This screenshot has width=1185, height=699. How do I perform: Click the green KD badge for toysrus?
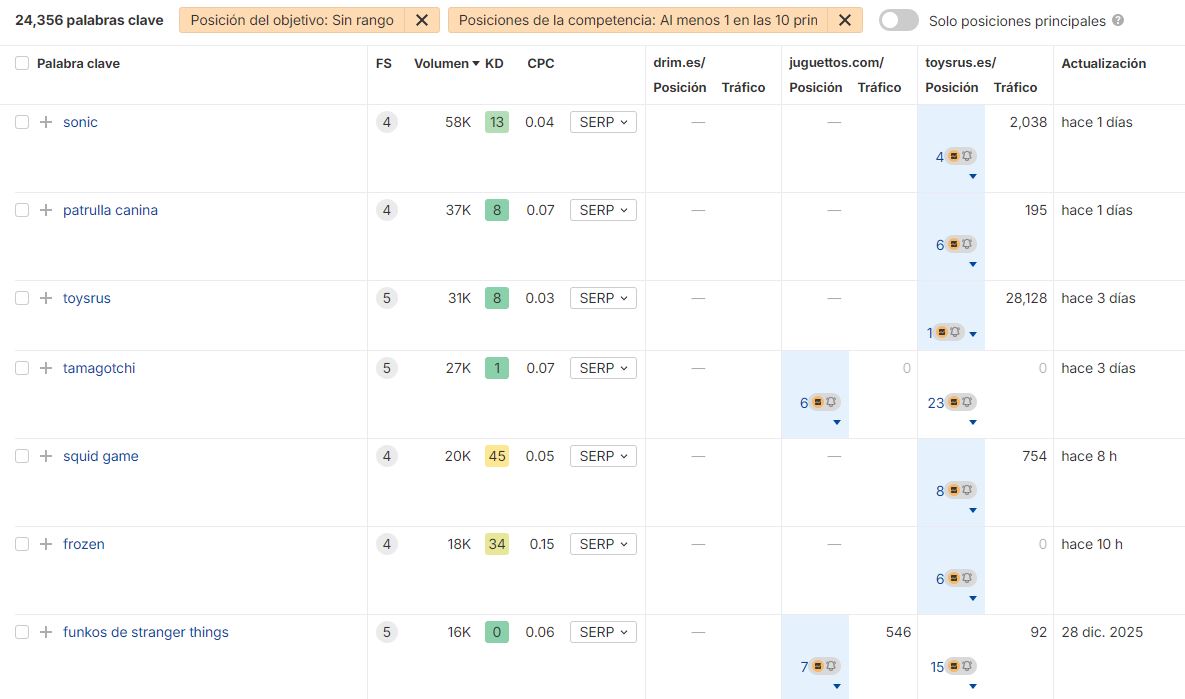[496, 298]
